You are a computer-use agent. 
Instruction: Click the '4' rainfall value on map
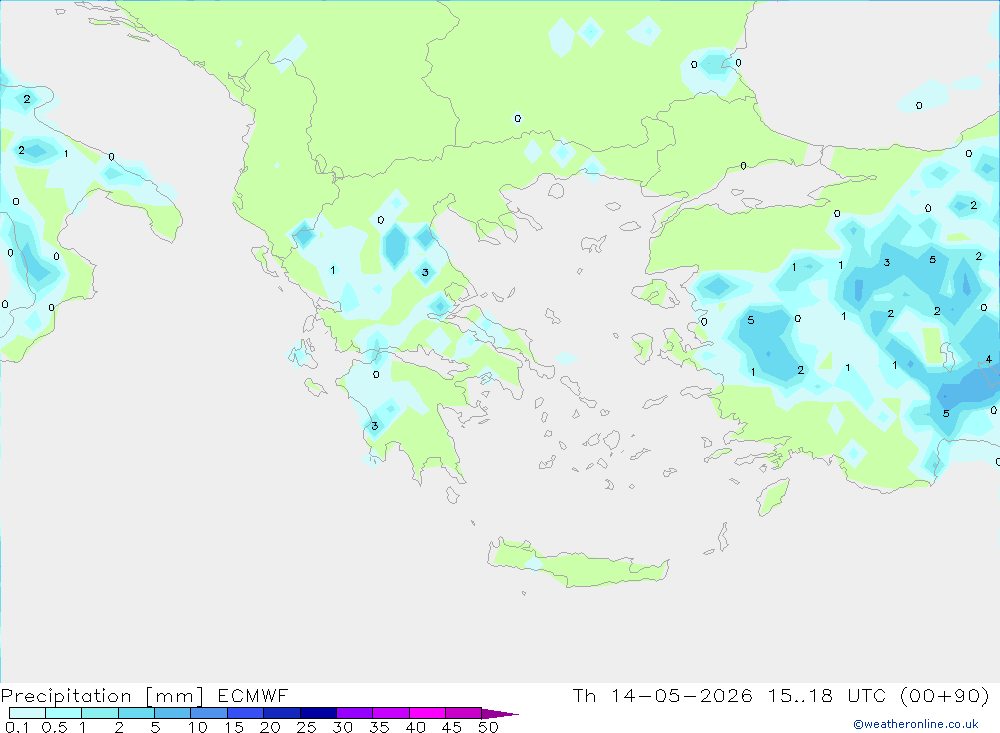coord(989,359)
